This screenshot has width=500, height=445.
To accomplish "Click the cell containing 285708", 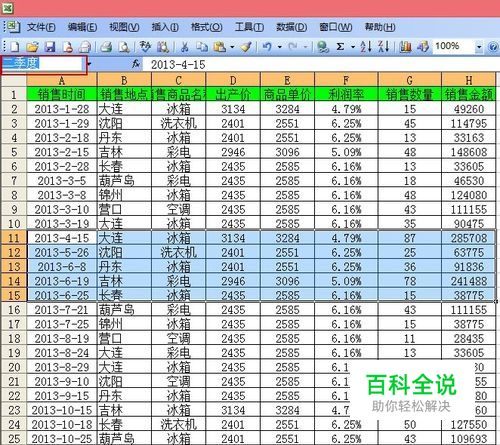I will coord(469,238).
